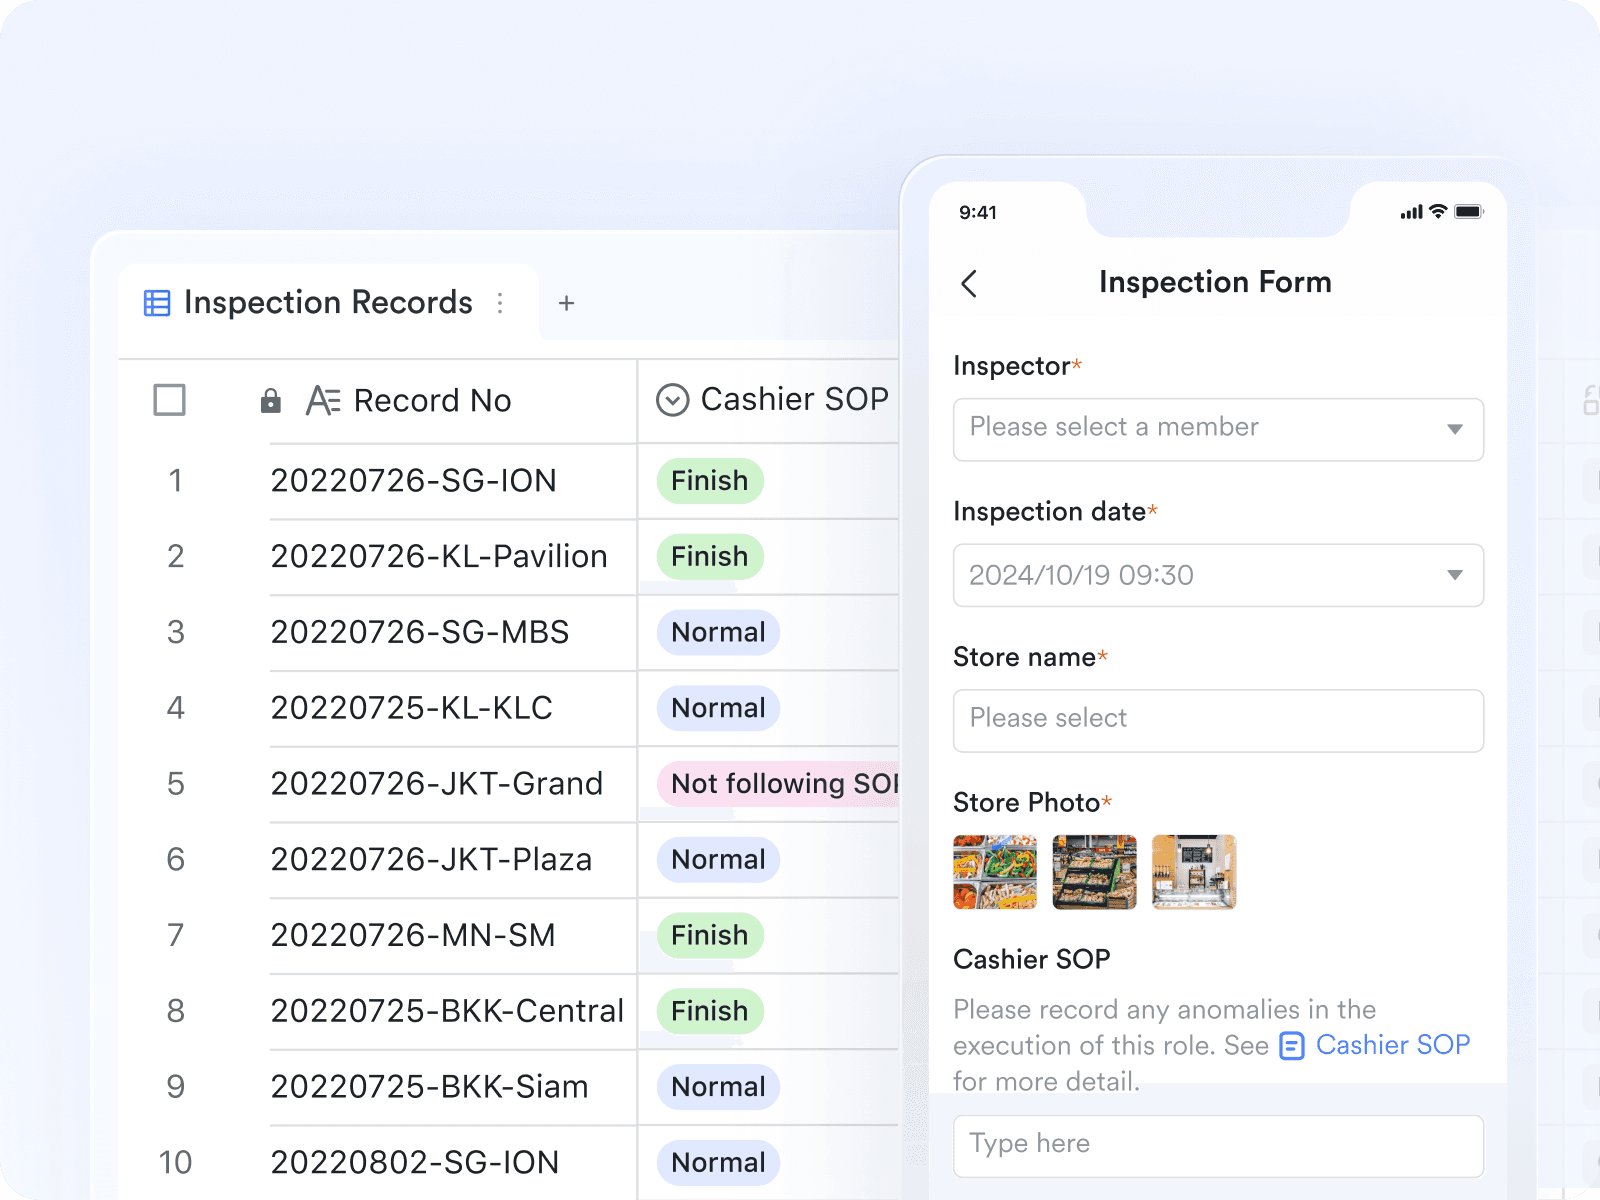Click the Finish tag for 20220726-MN-SM
This screenshot has width=1600, height=1200.
point(710,936)
